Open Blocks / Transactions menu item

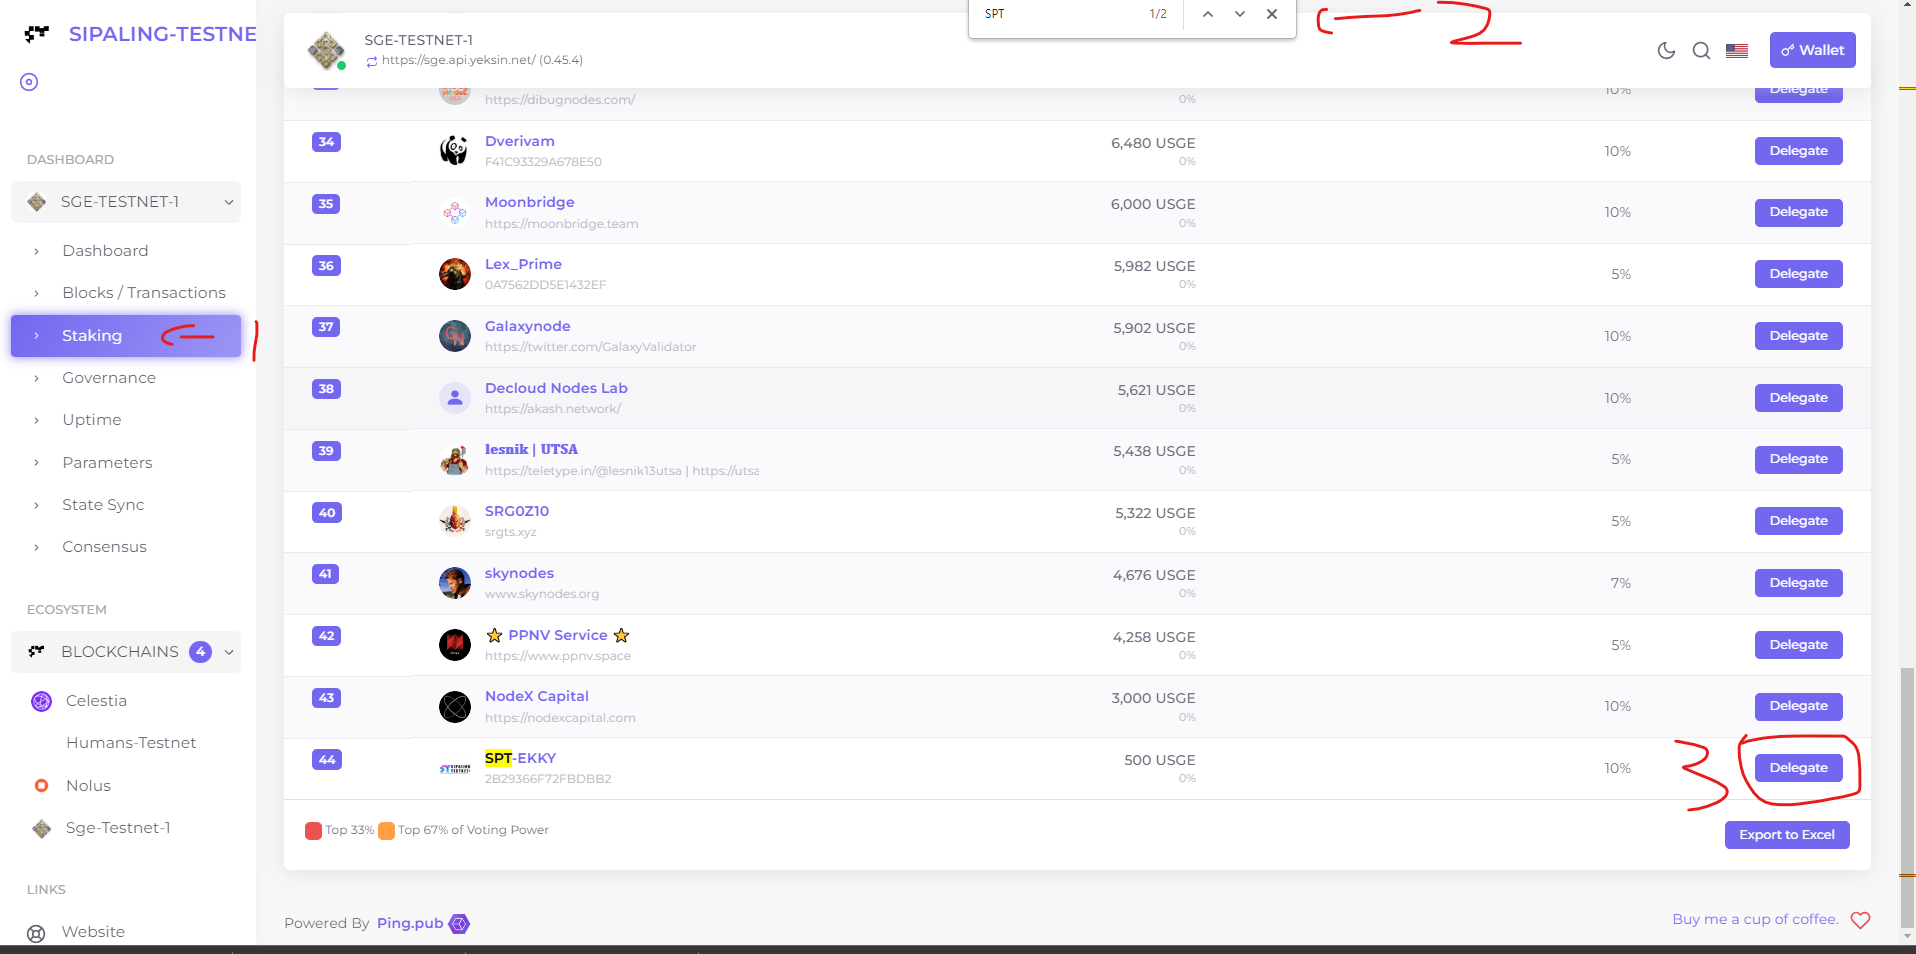(144, 293)
